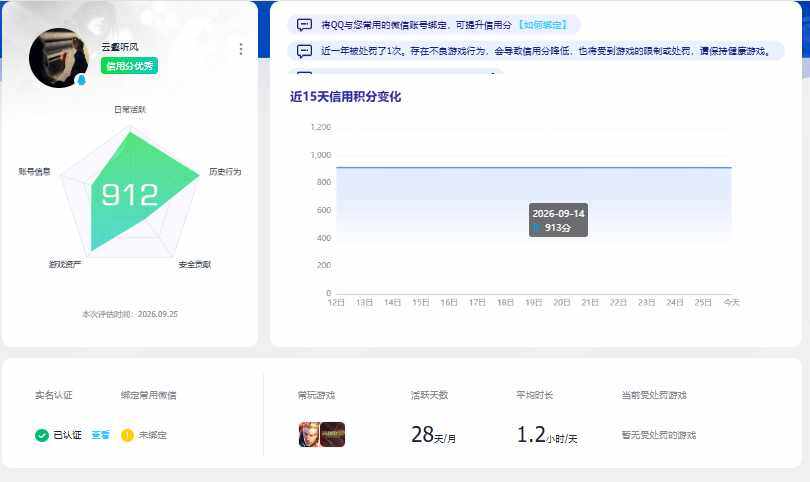Click the 25日 label on chart axis
The width and height of the screenshot is (810, 482).
703,302
